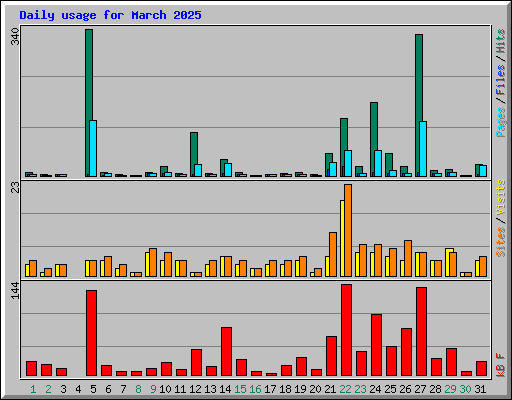Click the y-axis value 144
Image resolution: width=512 pixels, height=400 pixels.
pos(15,290)
